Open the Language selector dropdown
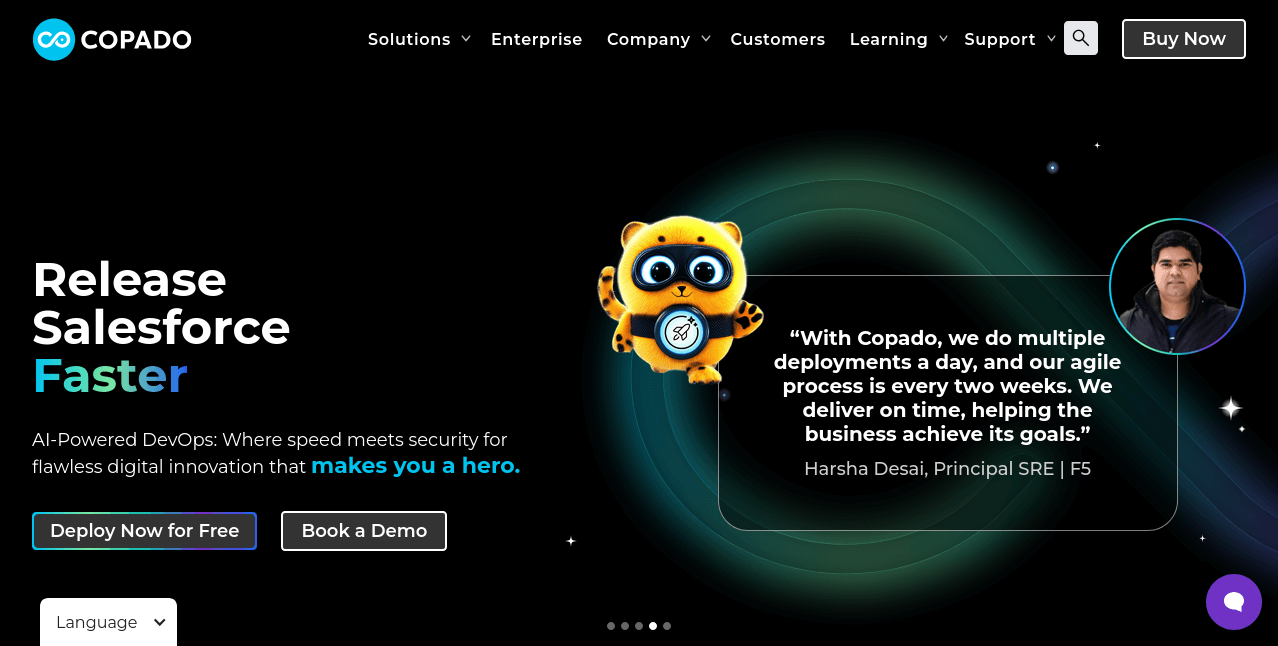Image resolution: width=1278 pixels, height=646 pixels. pos(109,622)
